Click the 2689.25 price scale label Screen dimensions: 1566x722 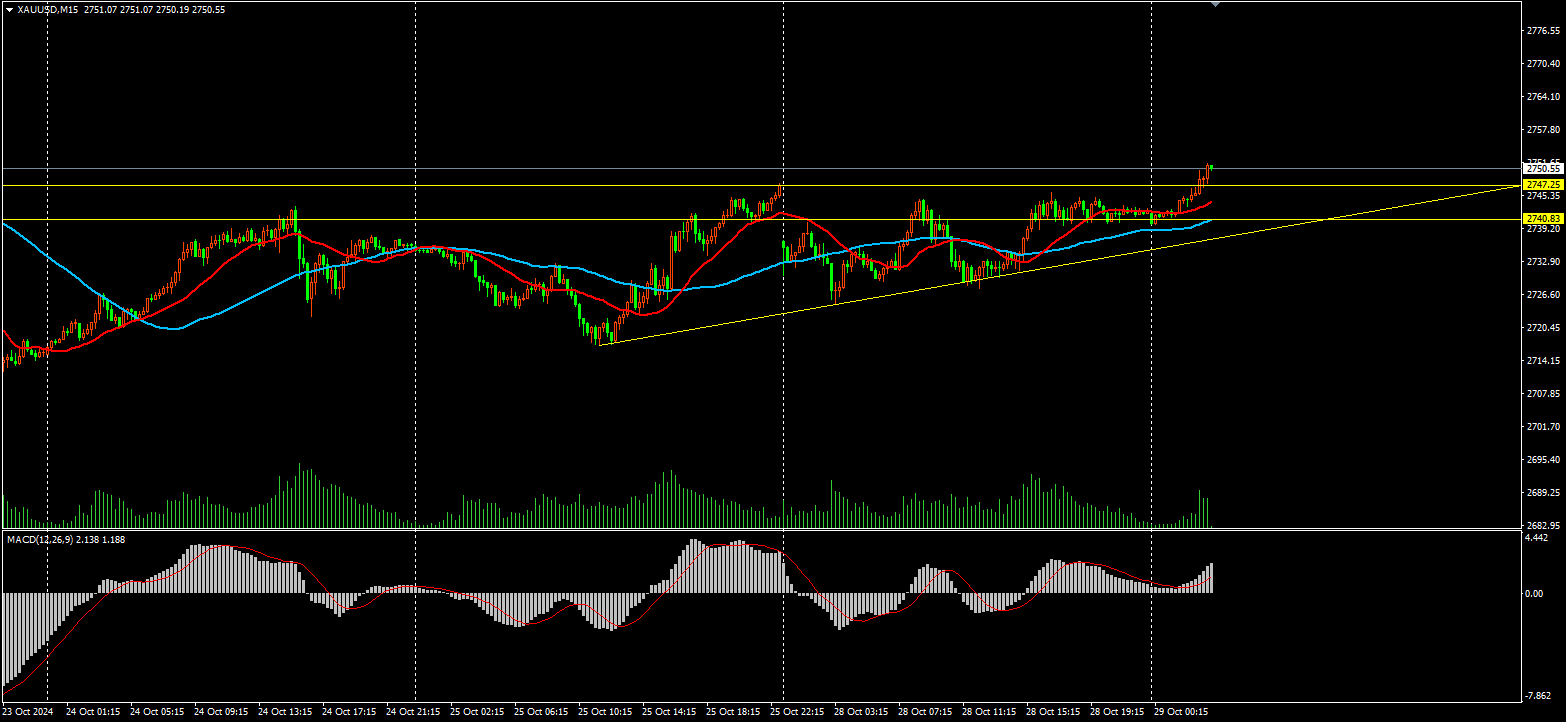[x=1544, y=493]
